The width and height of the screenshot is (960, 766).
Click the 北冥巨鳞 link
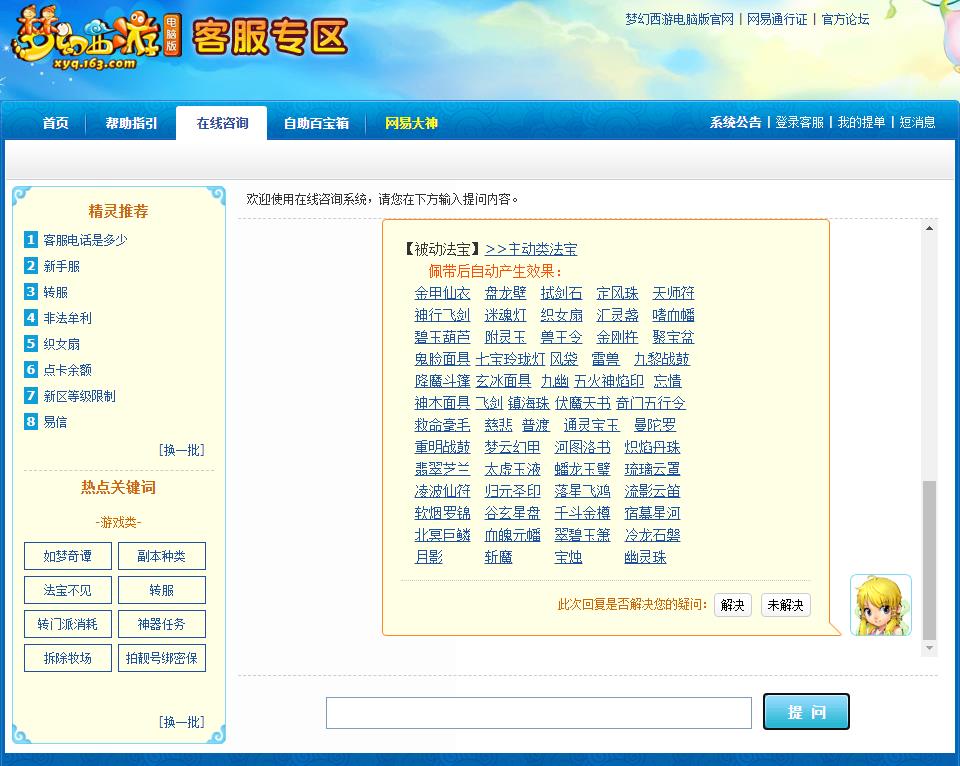point(442,536)
